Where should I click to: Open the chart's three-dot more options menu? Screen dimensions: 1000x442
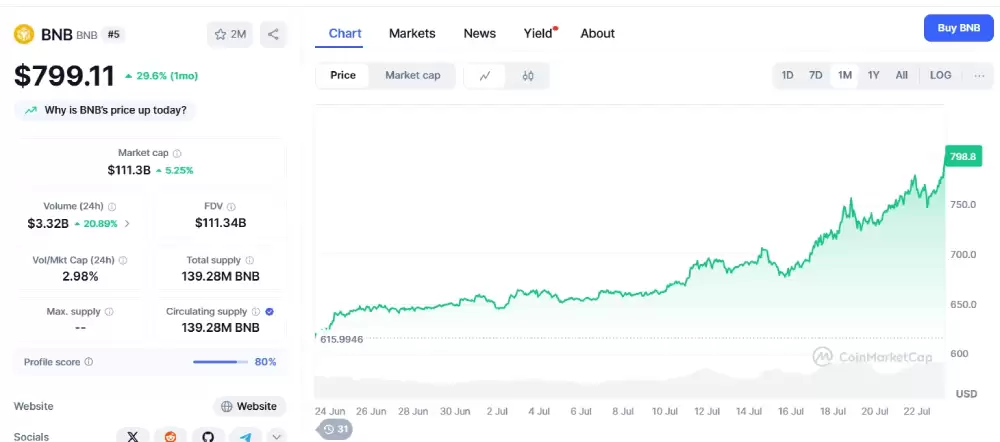(x=979, y=75)
